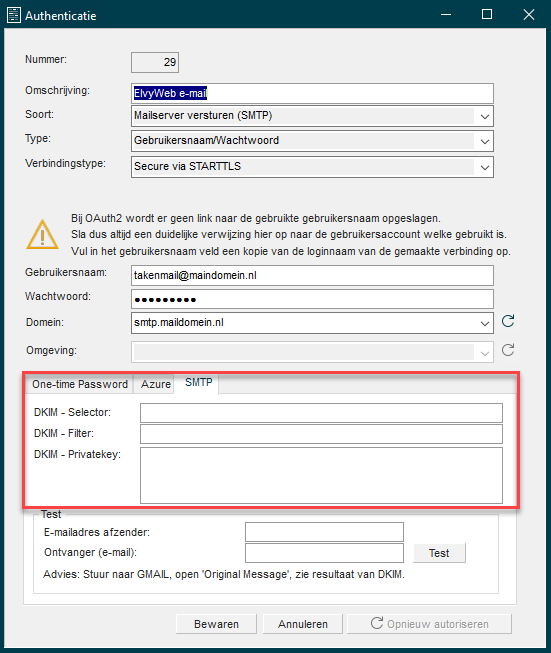Click the refresh icon beside Omgeving field
The image size is (551, 653).
click(508, 350)
